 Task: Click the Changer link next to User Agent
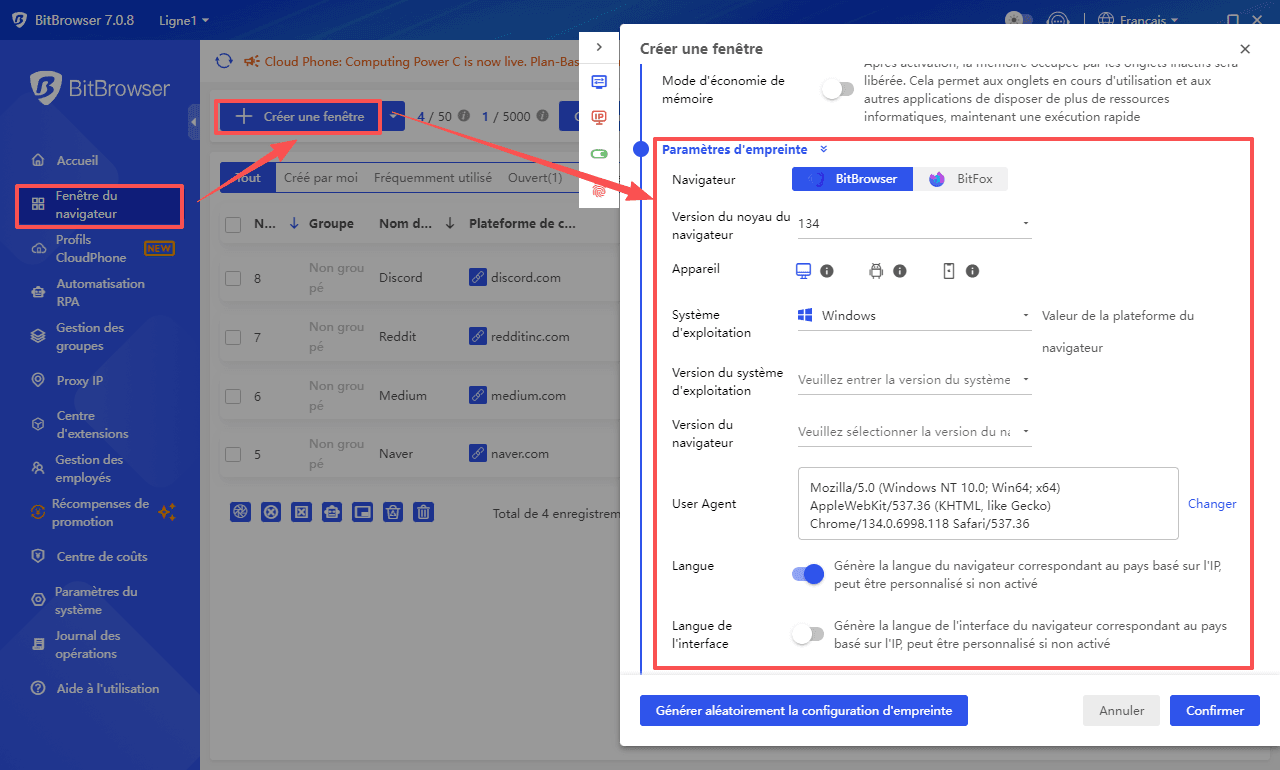click(1212, 504)
